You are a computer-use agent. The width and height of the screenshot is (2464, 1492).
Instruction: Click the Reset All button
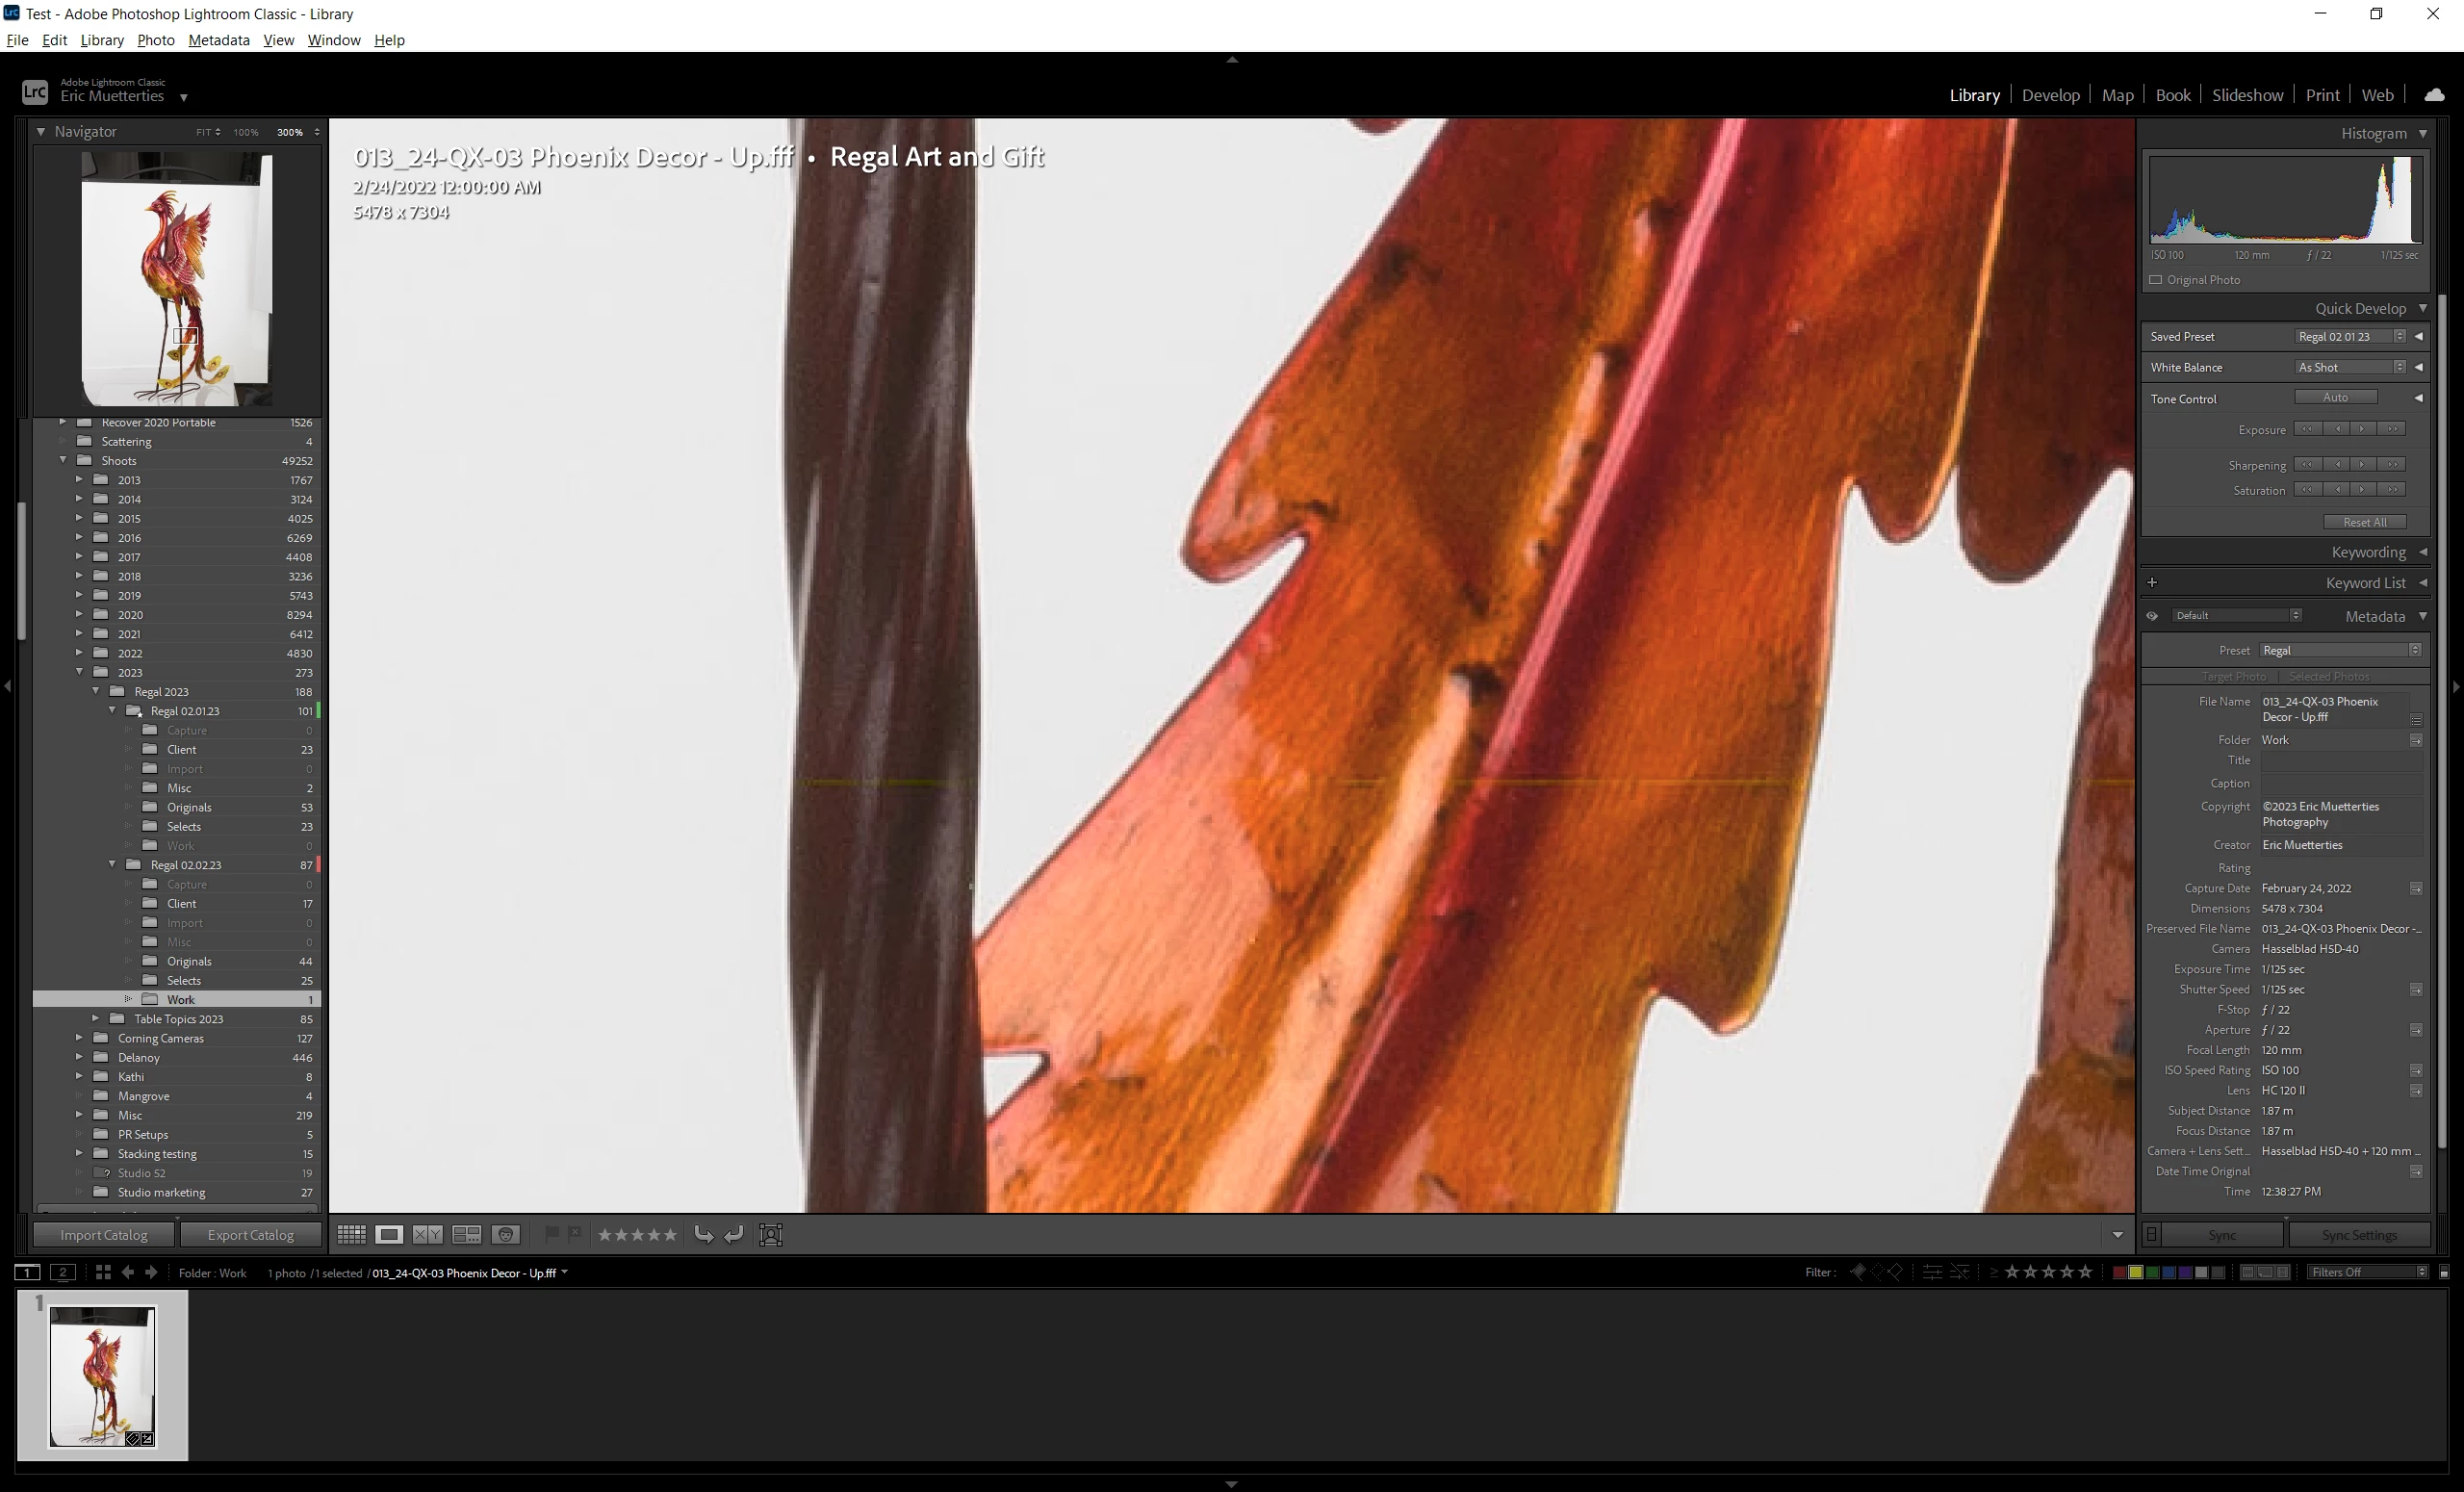(x=2364, y=522)
